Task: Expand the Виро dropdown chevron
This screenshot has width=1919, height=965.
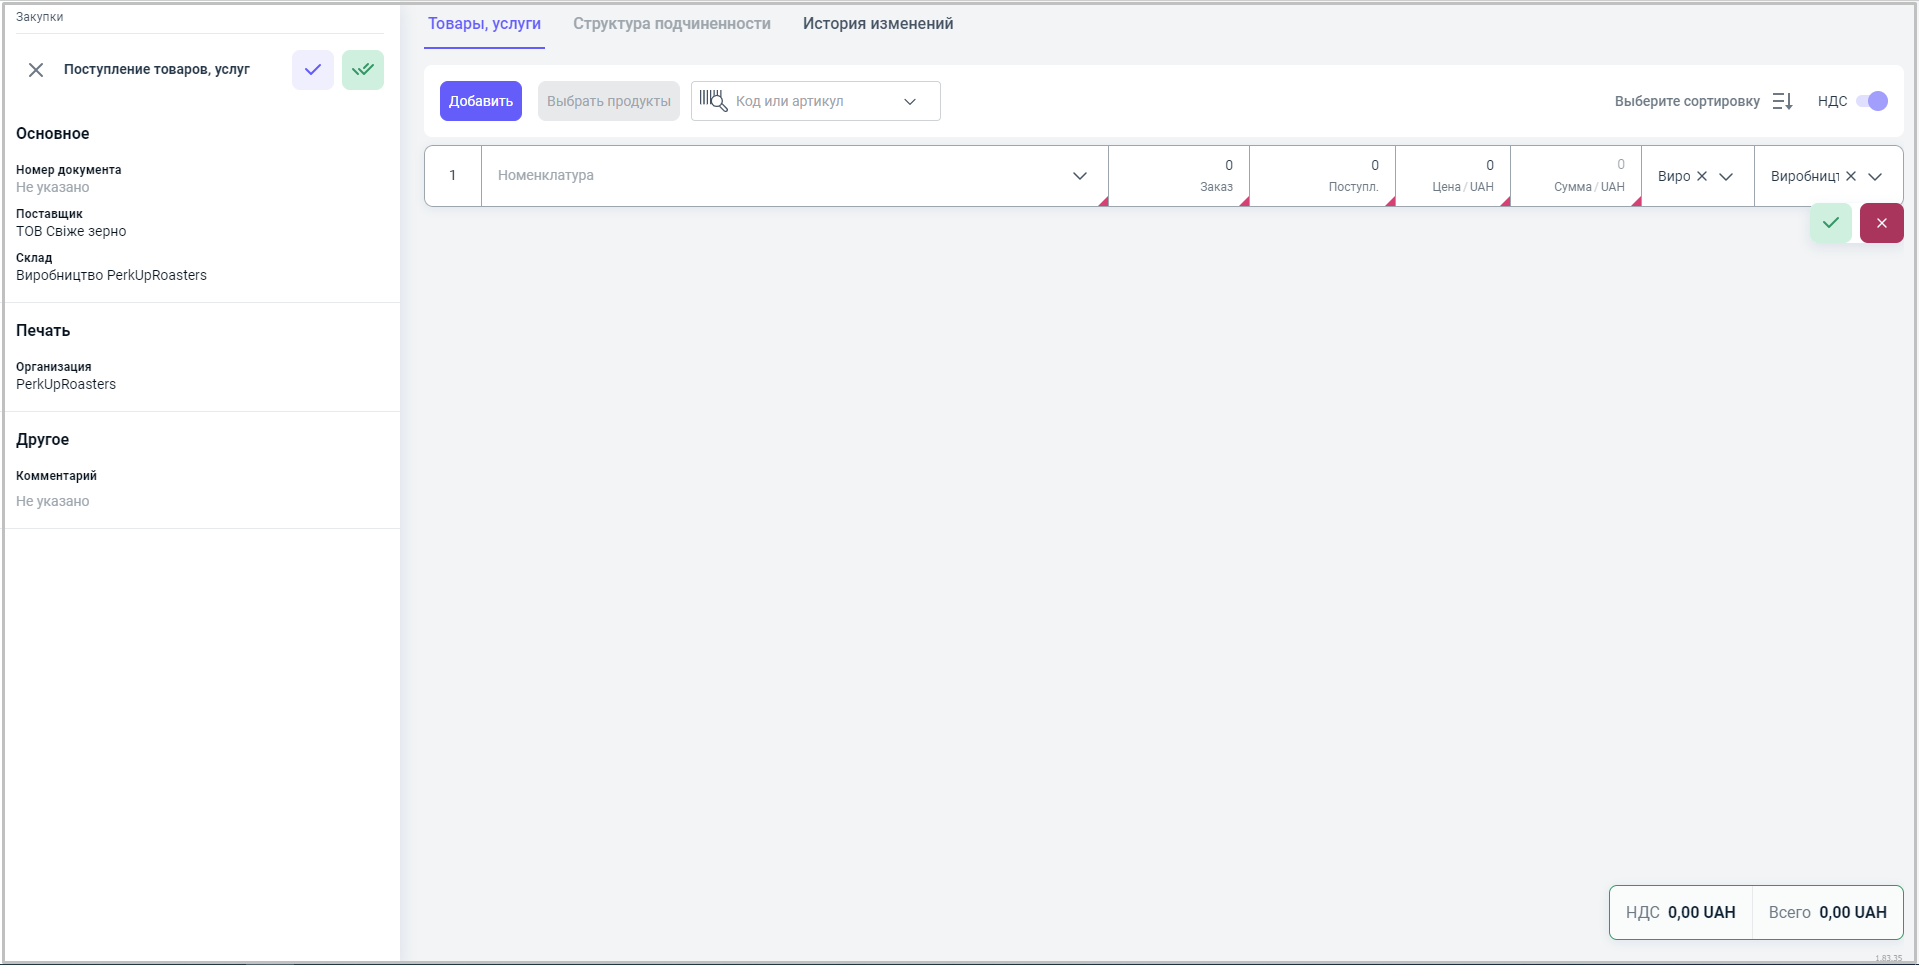Action: [1726, 176]
